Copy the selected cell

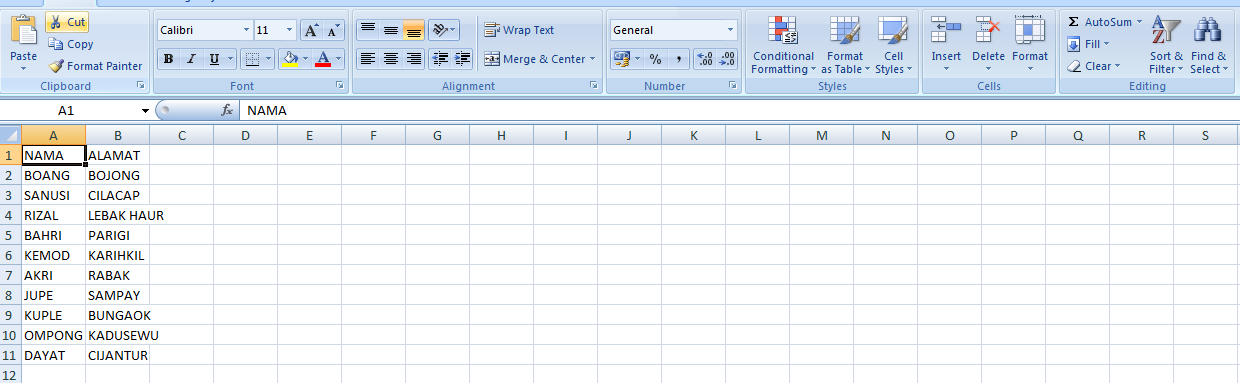(70, 44)
